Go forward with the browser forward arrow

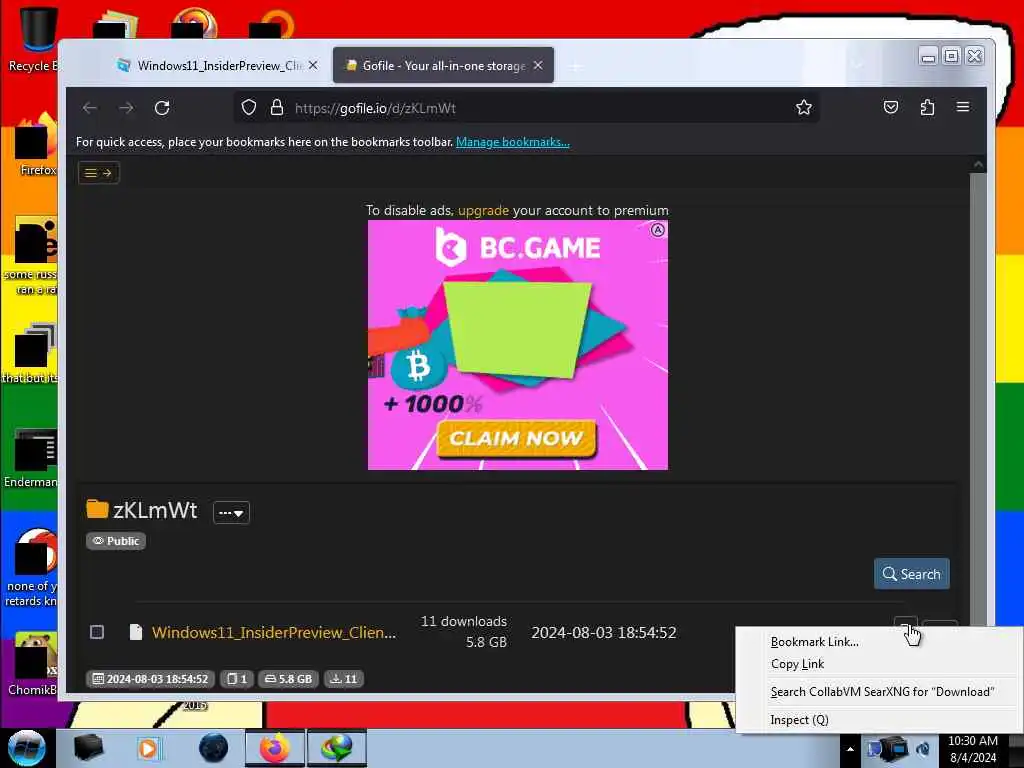[126, 108]
